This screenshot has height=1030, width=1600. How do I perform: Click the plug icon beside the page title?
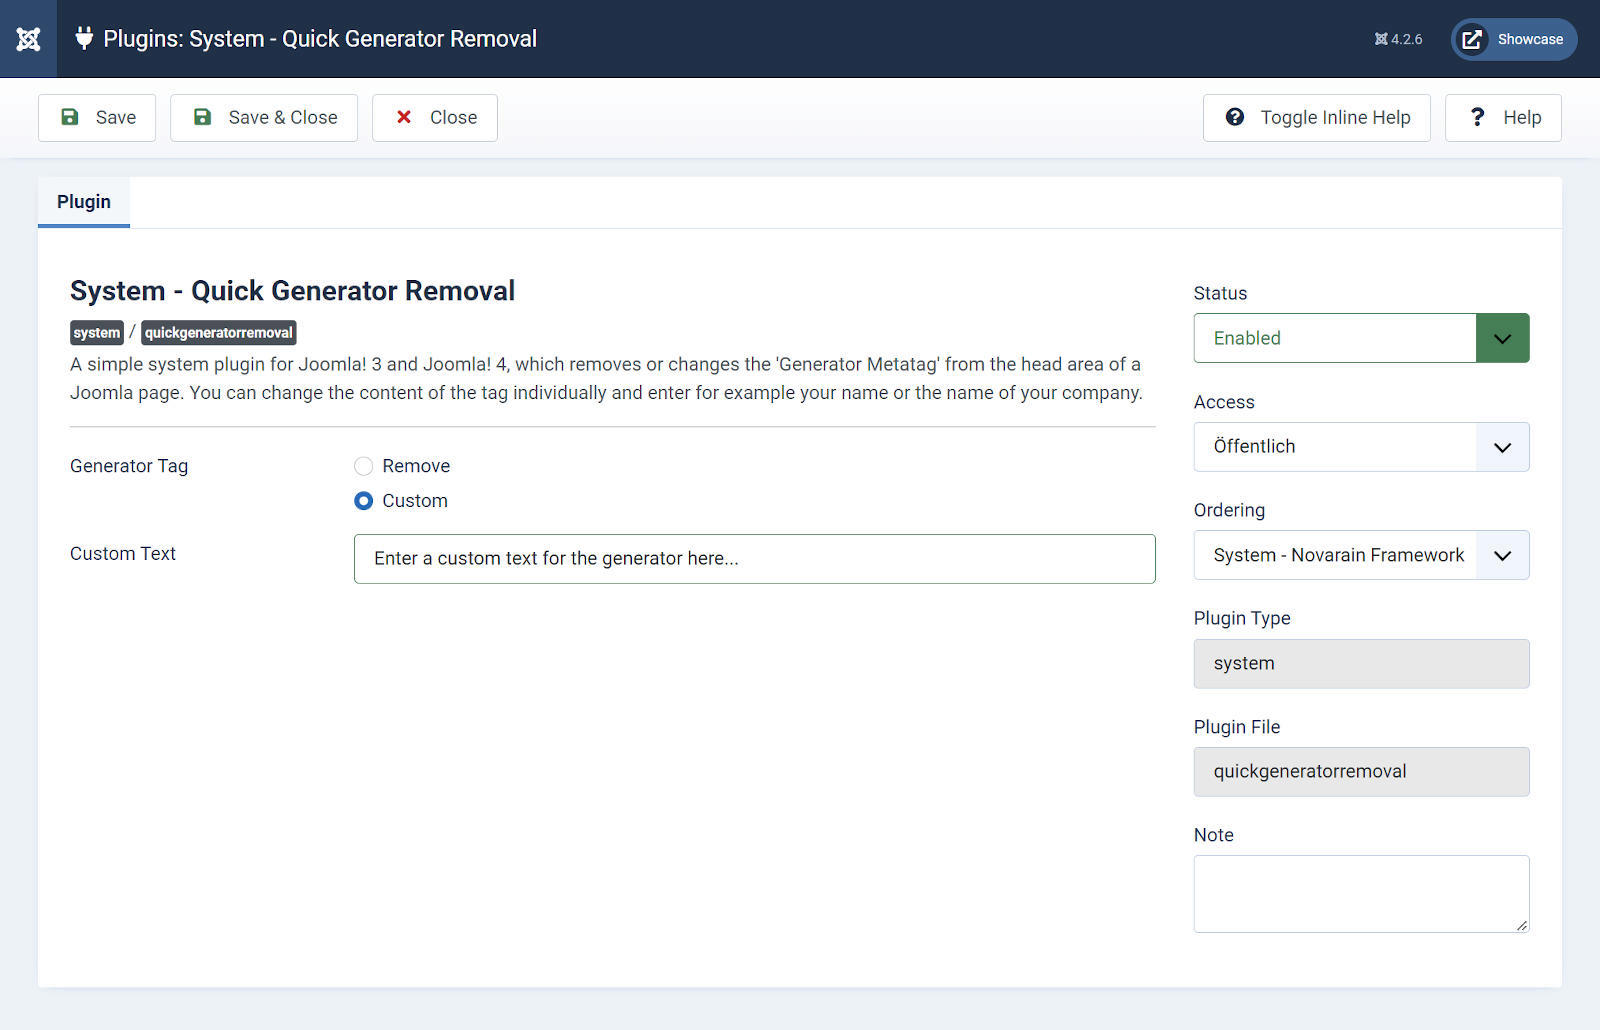coord(84,39)
